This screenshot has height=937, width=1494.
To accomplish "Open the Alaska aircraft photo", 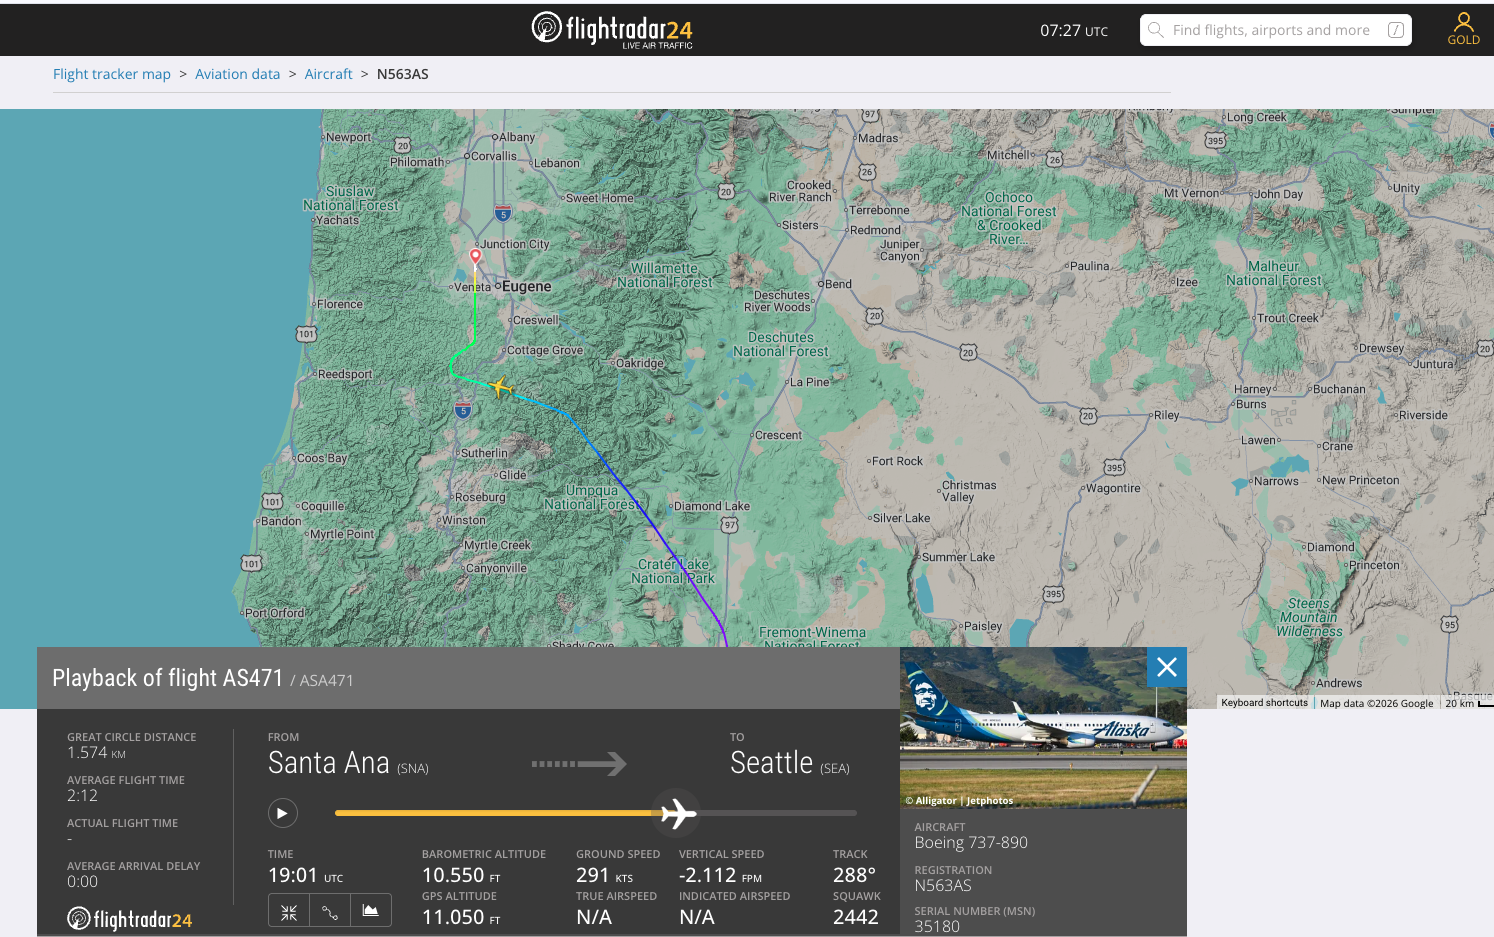I will [x=1043, y=727].
